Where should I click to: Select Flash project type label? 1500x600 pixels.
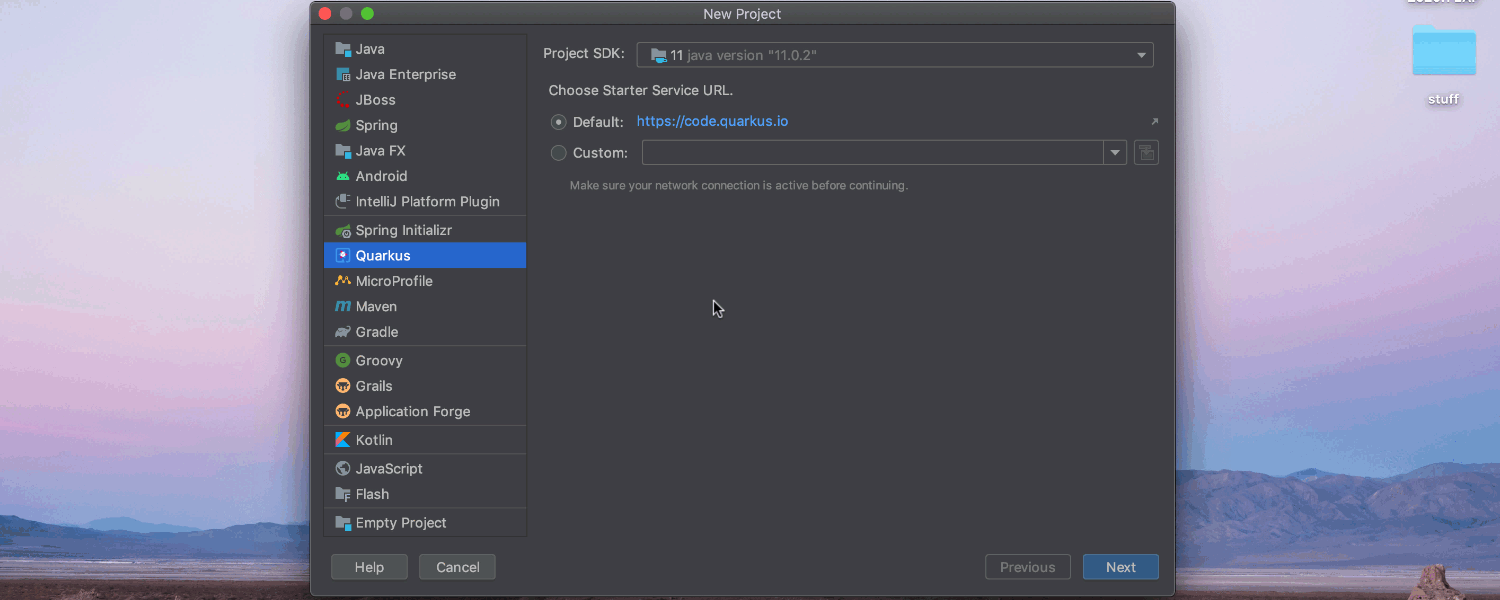[373, 495]
